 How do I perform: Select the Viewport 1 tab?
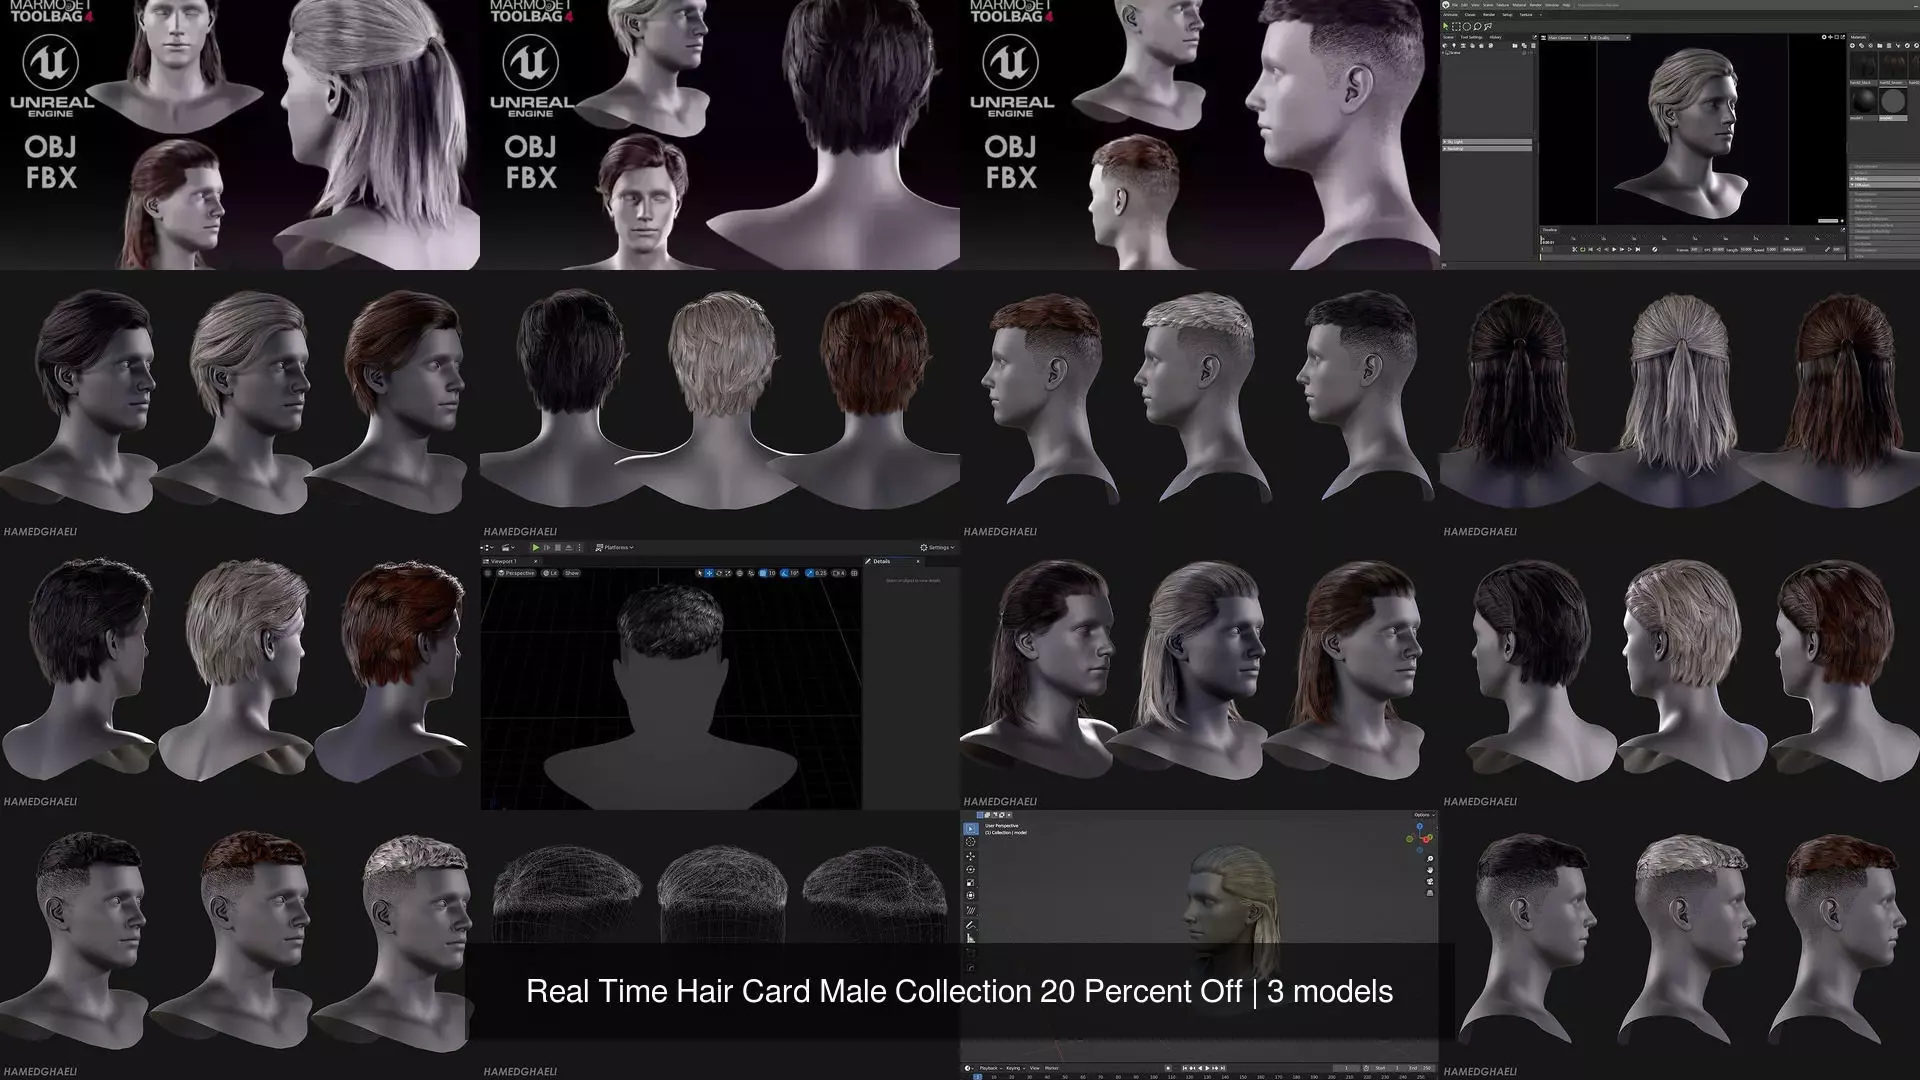(503, 561)
